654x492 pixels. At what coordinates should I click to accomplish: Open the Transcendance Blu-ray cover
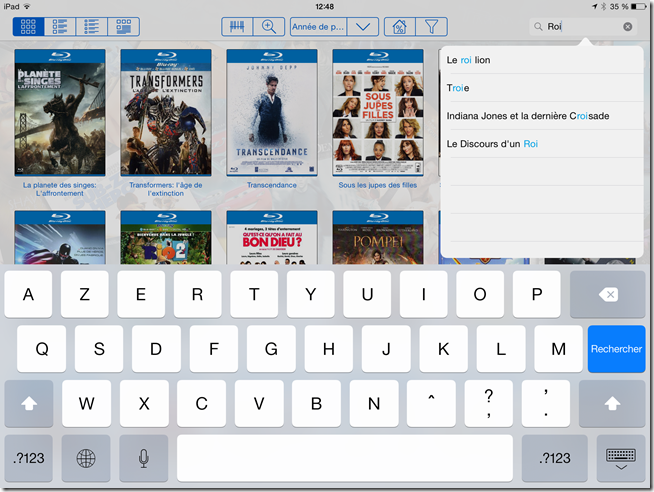272,113
